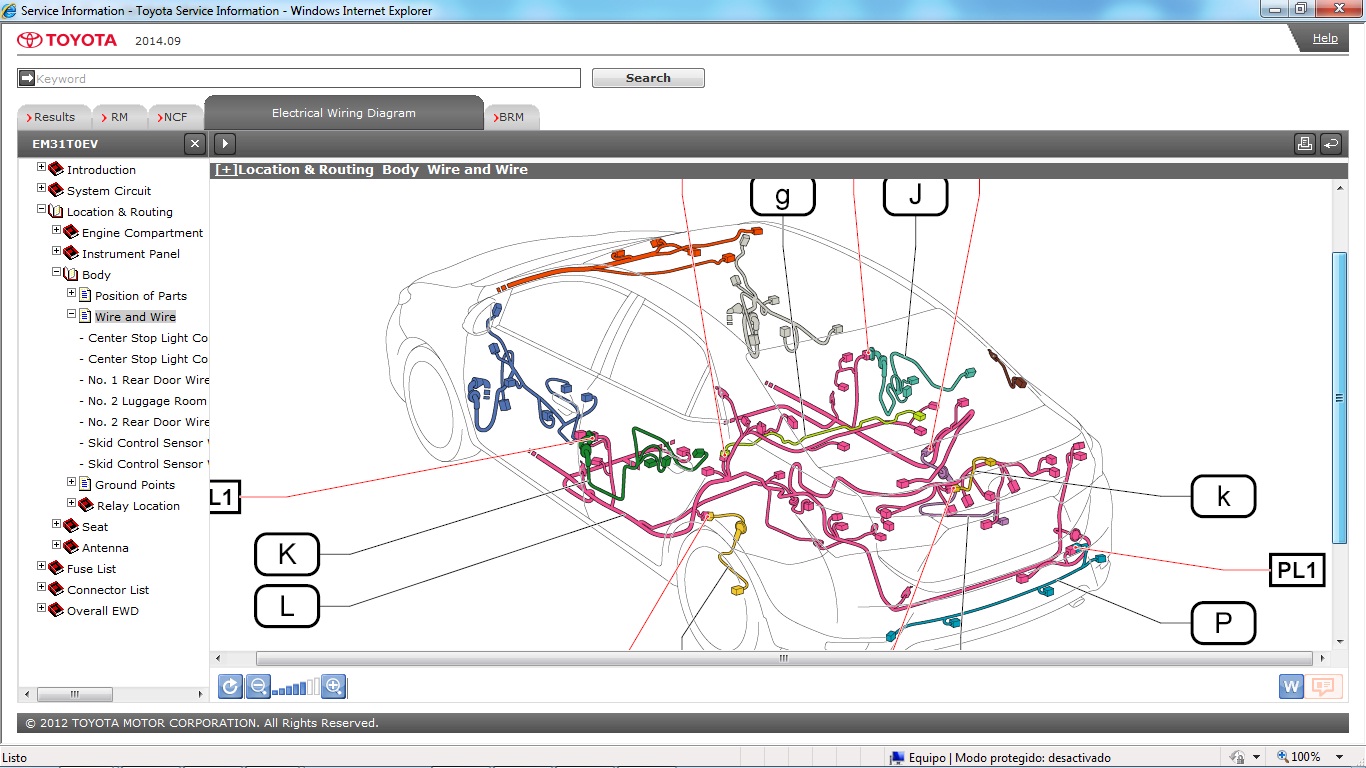The width and height of the screenshot is (1366, 768).
Task: Expand the Seat tree node
Action: (57, 525)
